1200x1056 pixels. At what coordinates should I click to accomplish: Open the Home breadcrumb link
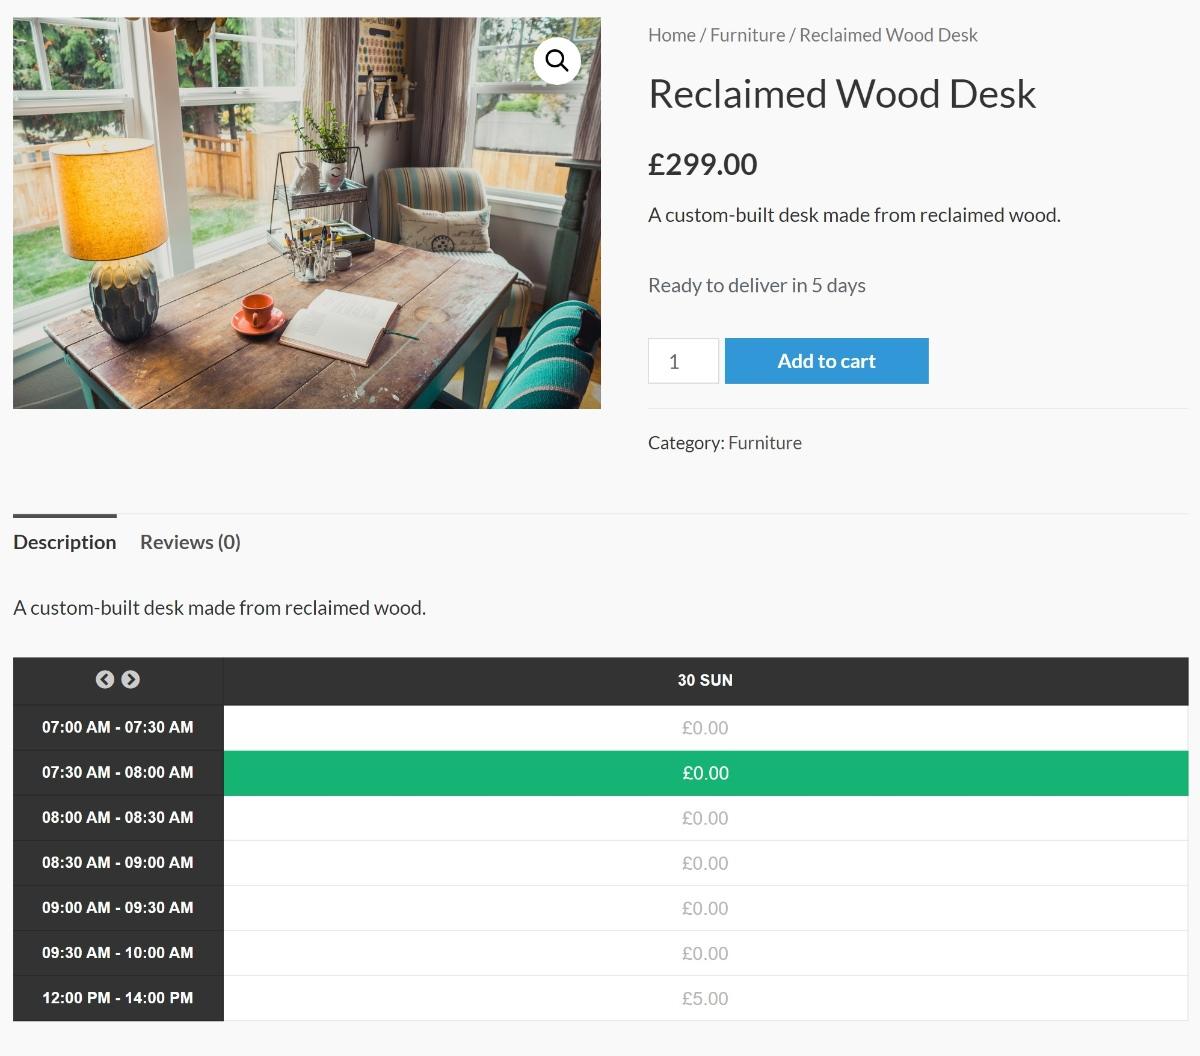(671, 35)
